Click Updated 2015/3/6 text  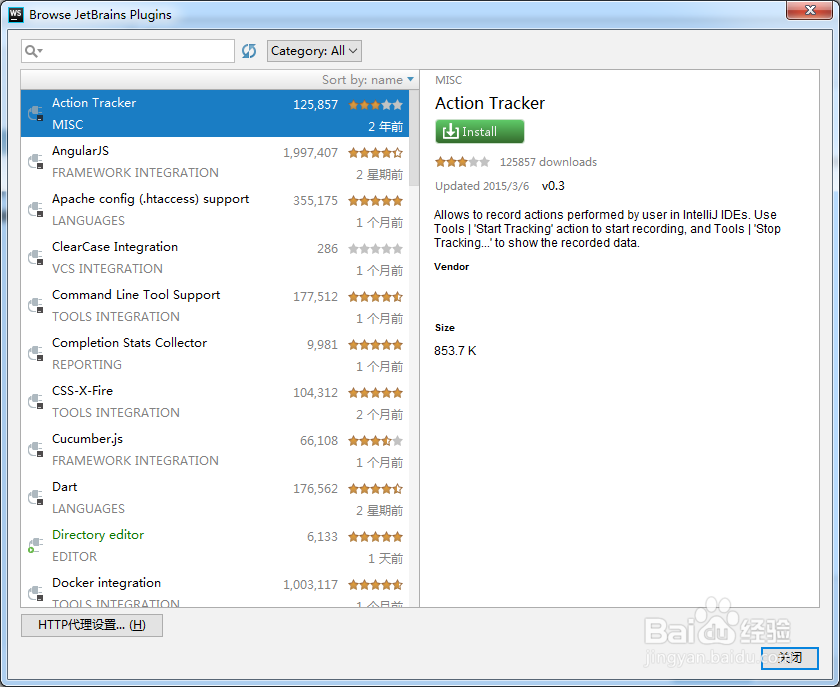pyautogui.click(x=482, y=186)
